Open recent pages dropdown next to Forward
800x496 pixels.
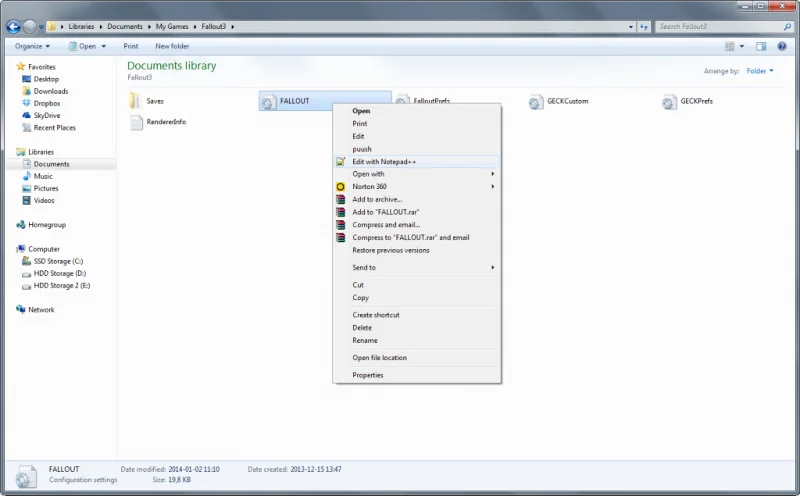point(41,27)
